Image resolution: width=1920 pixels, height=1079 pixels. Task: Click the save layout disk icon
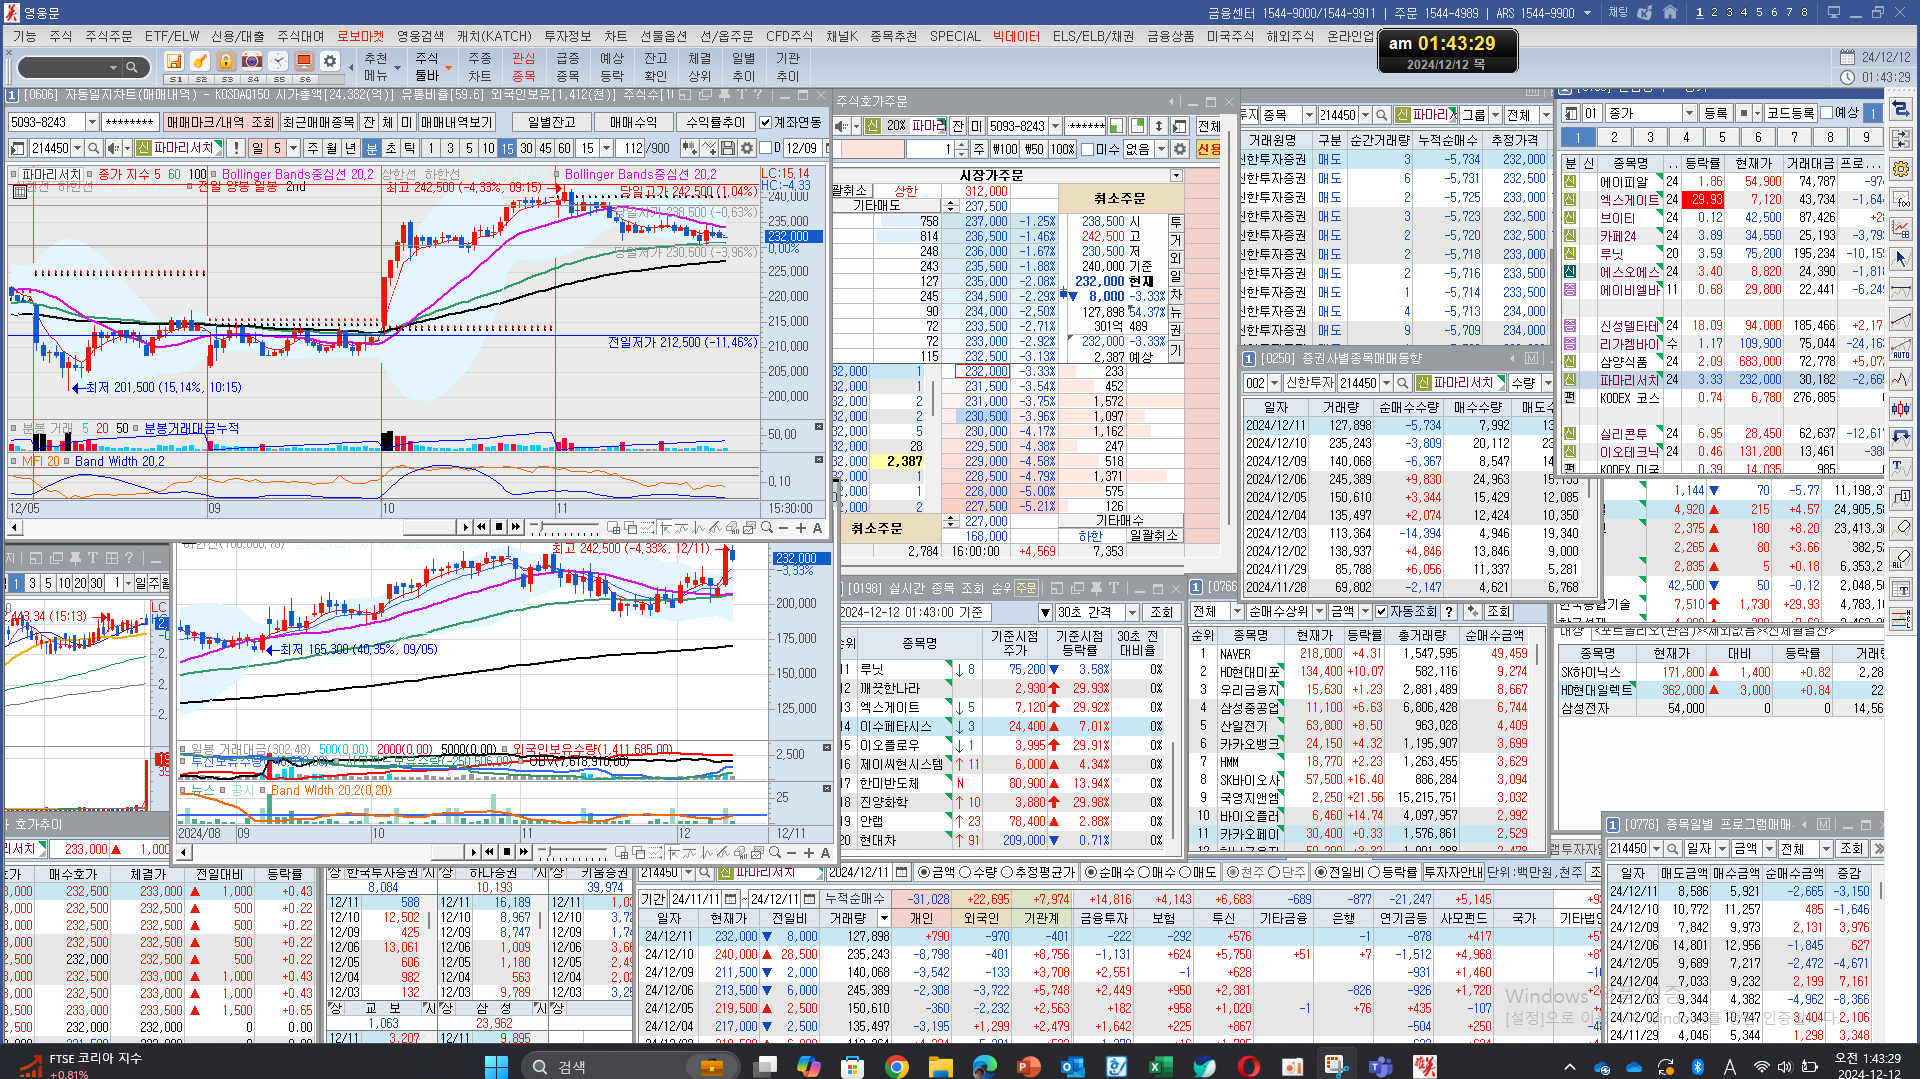174,61
